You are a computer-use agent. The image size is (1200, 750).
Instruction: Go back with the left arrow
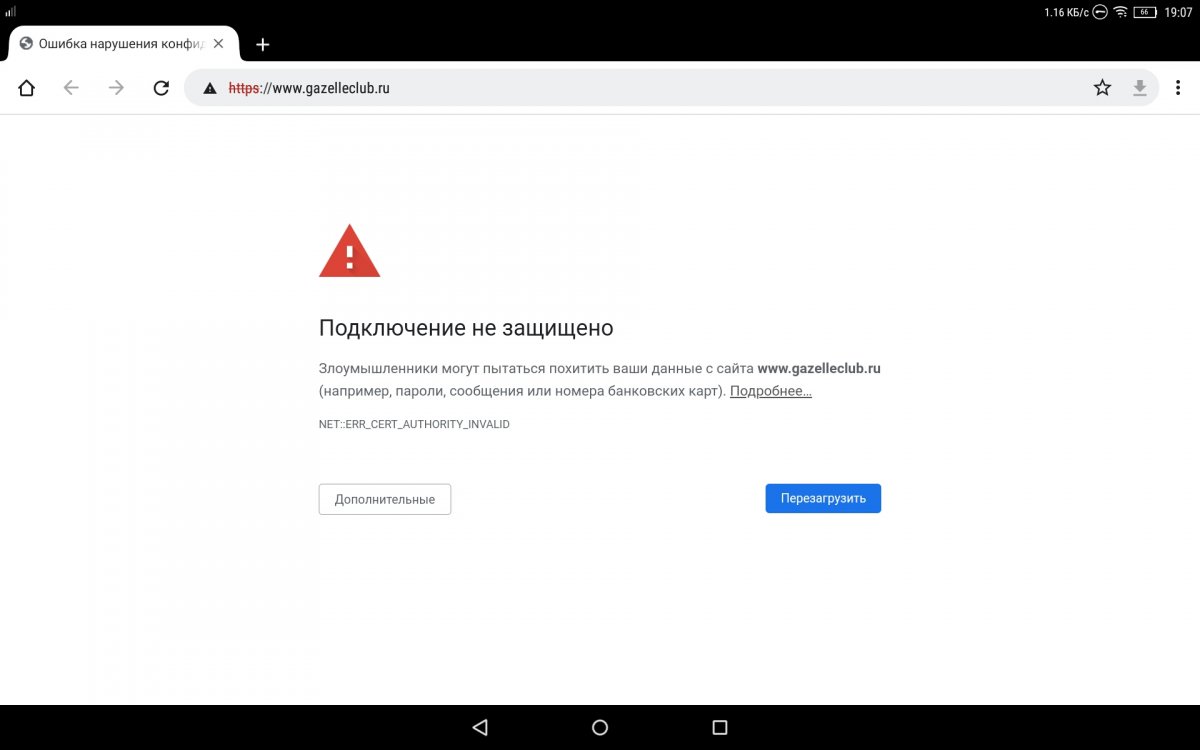point(71,88)
